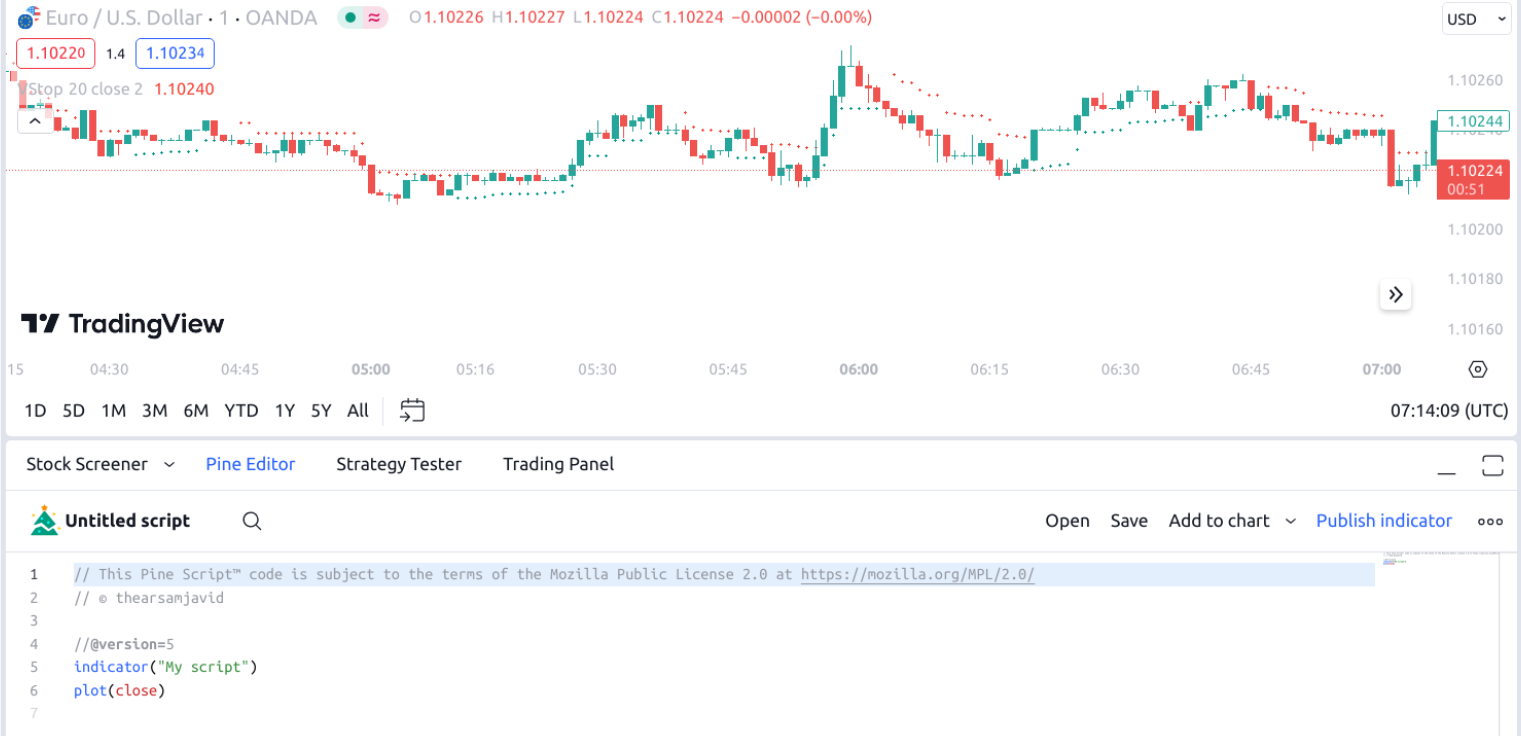Image resolution: width=1521 pixels, height=736 pixels.
Task: Click code line 5 indicator("My script")
Action: [x=166, y=667]
